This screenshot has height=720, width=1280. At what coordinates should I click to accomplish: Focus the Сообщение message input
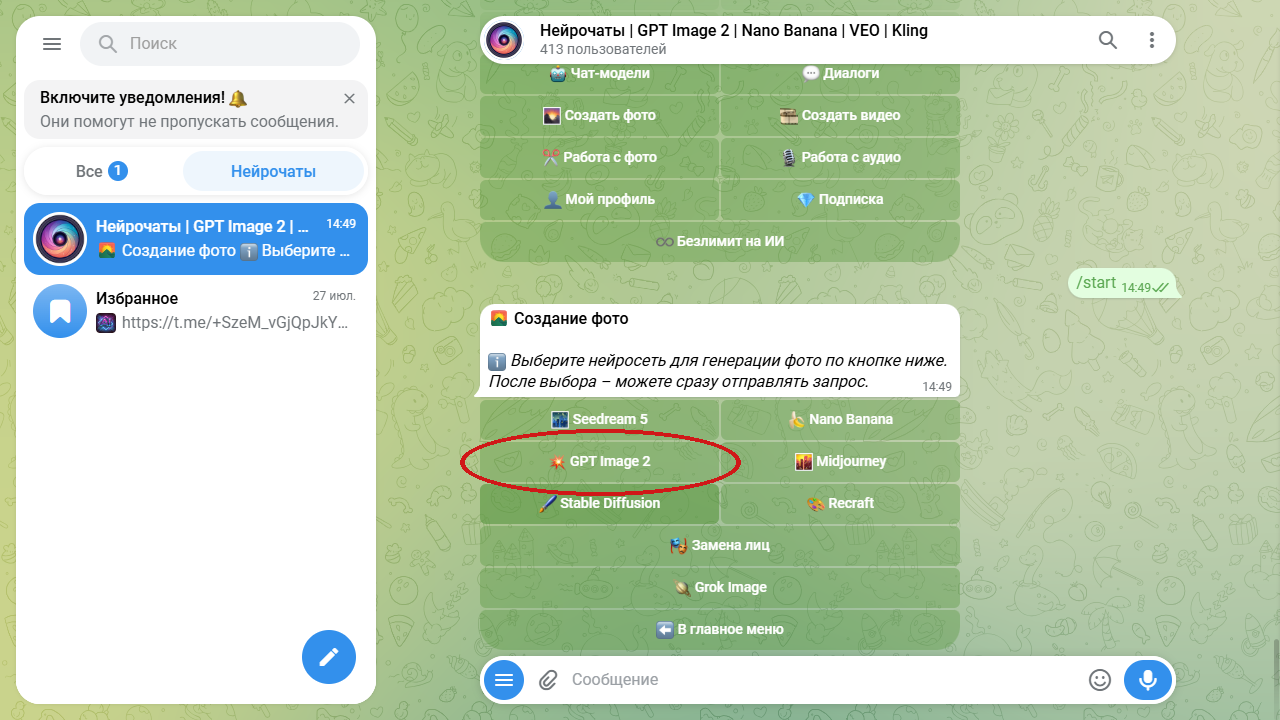click(x=820, y=680)
